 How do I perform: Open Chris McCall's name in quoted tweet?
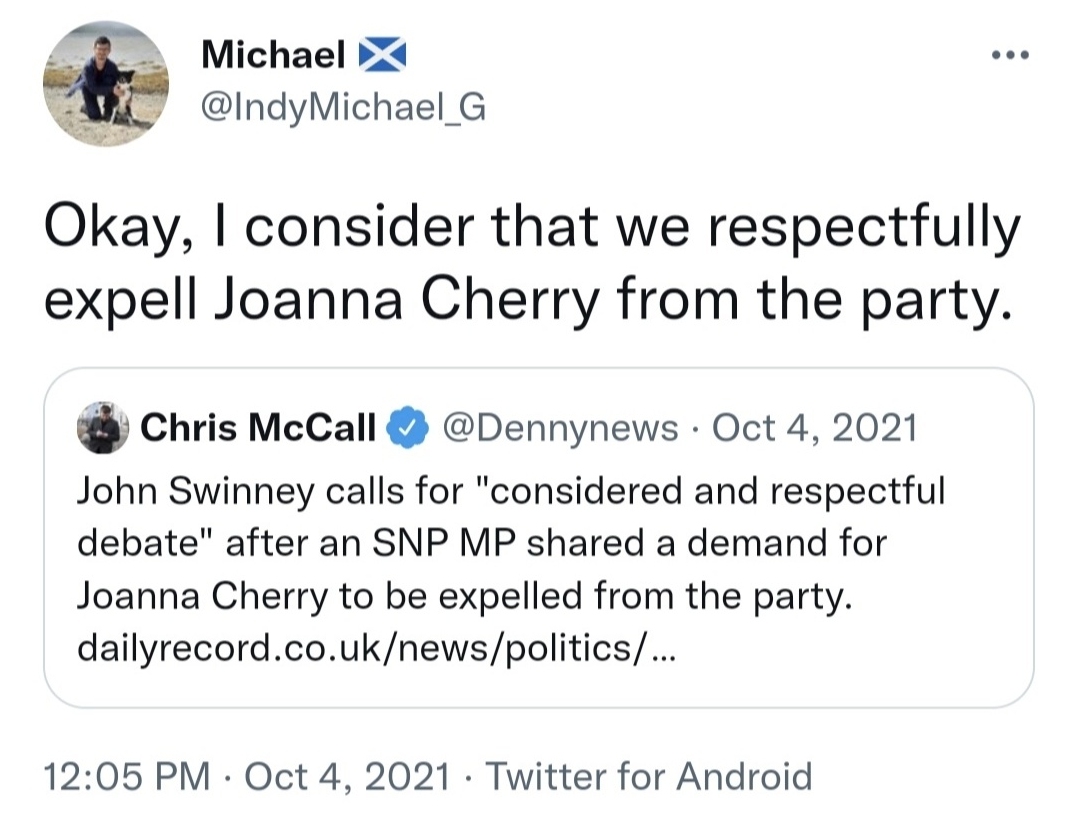(258, 429)
